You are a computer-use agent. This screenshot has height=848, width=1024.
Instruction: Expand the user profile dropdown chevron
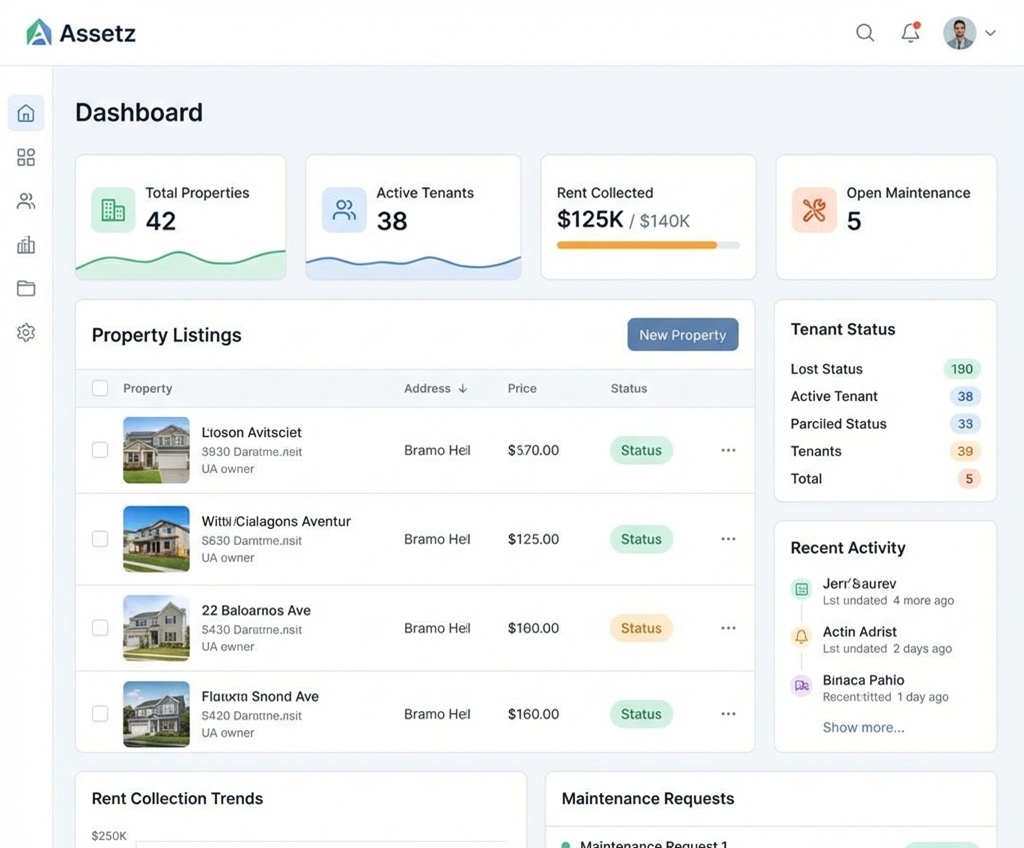coord(990,33)
